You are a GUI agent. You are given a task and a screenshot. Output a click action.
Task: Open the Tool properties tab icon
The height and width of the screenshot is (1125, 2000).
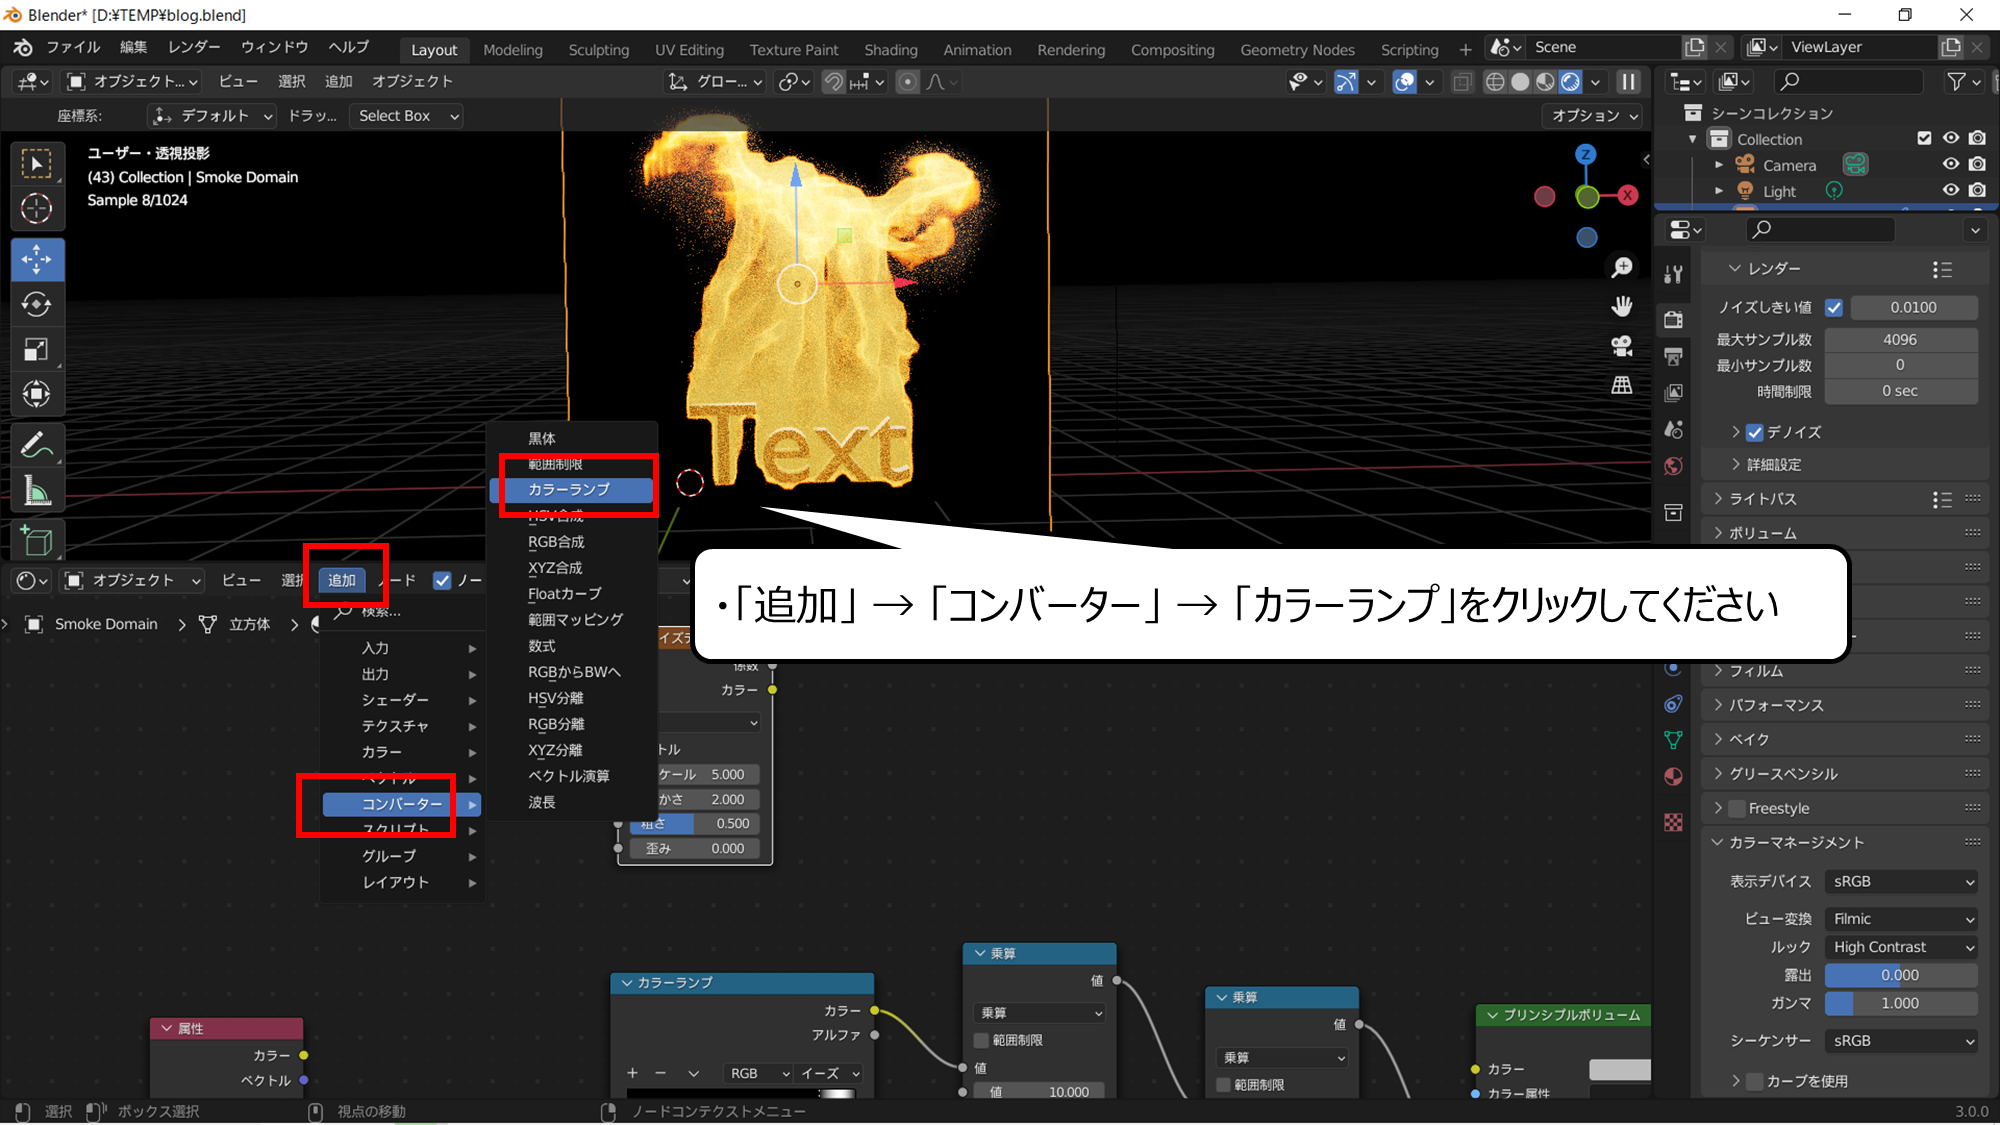click(x=1674, y=274)
